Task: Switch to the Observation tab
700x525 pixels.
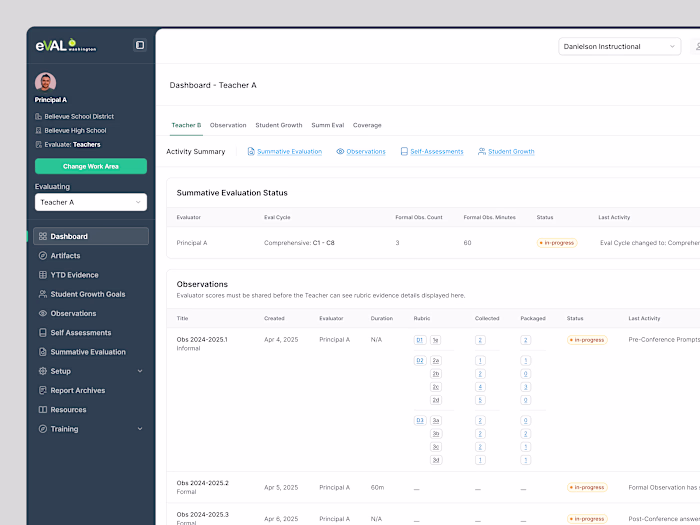Action: click(228, 125)
